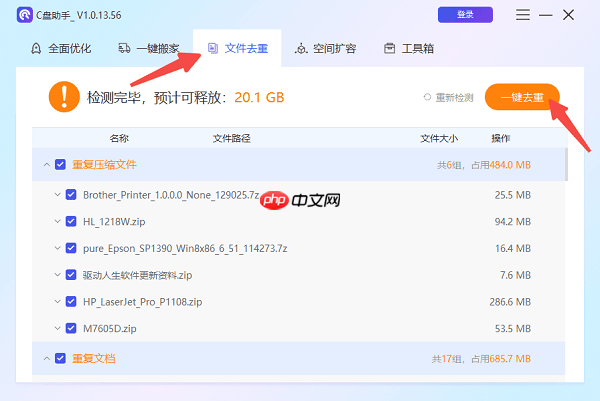Screen dimensions: 600x401
Task: Click the 文件路径 column header
Action: coord(232,138)
